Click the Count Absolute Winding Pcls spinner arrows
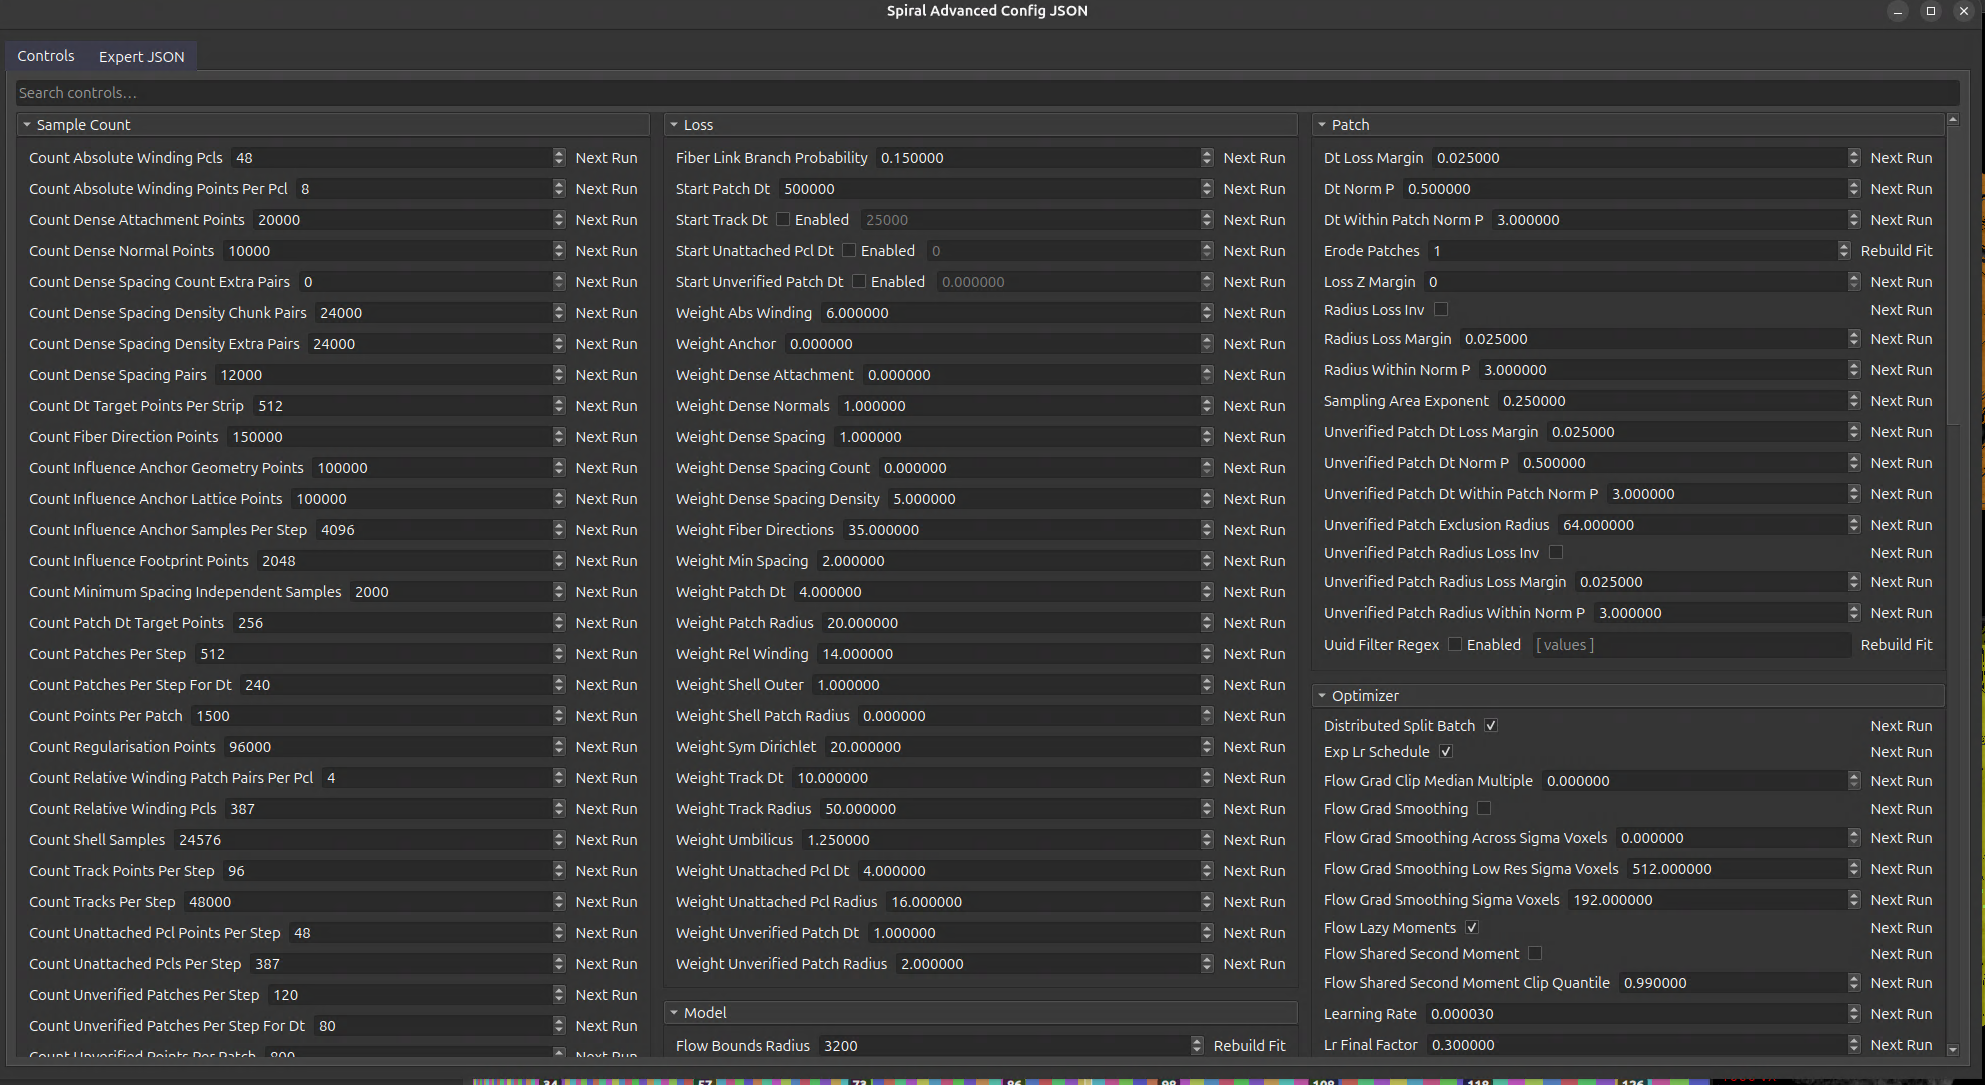1985x1085 pixels. [559, 157]
